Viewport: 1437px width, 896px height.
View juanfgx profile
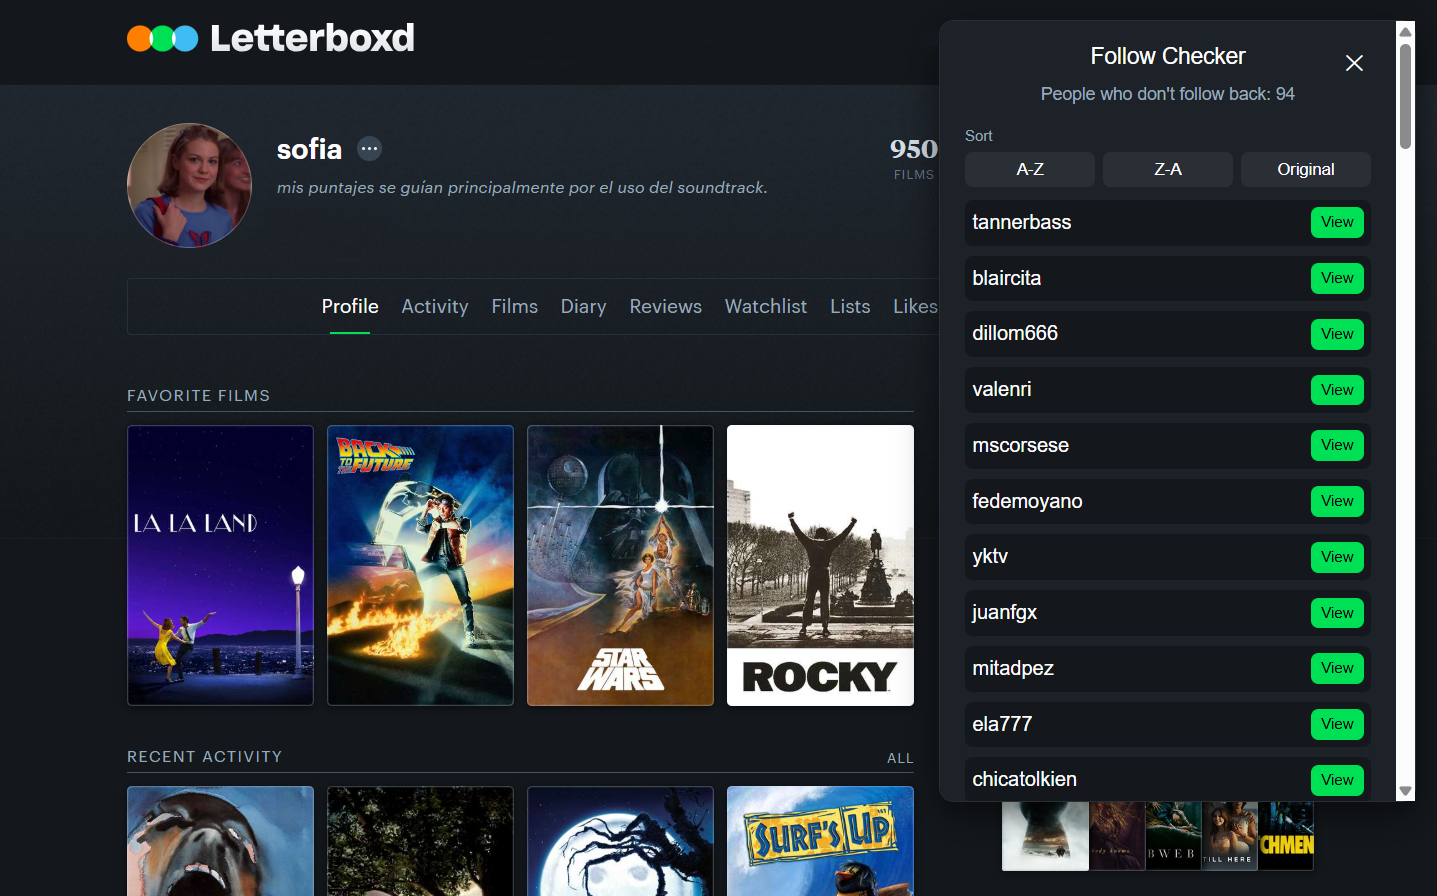click(x=1337, y=613)
